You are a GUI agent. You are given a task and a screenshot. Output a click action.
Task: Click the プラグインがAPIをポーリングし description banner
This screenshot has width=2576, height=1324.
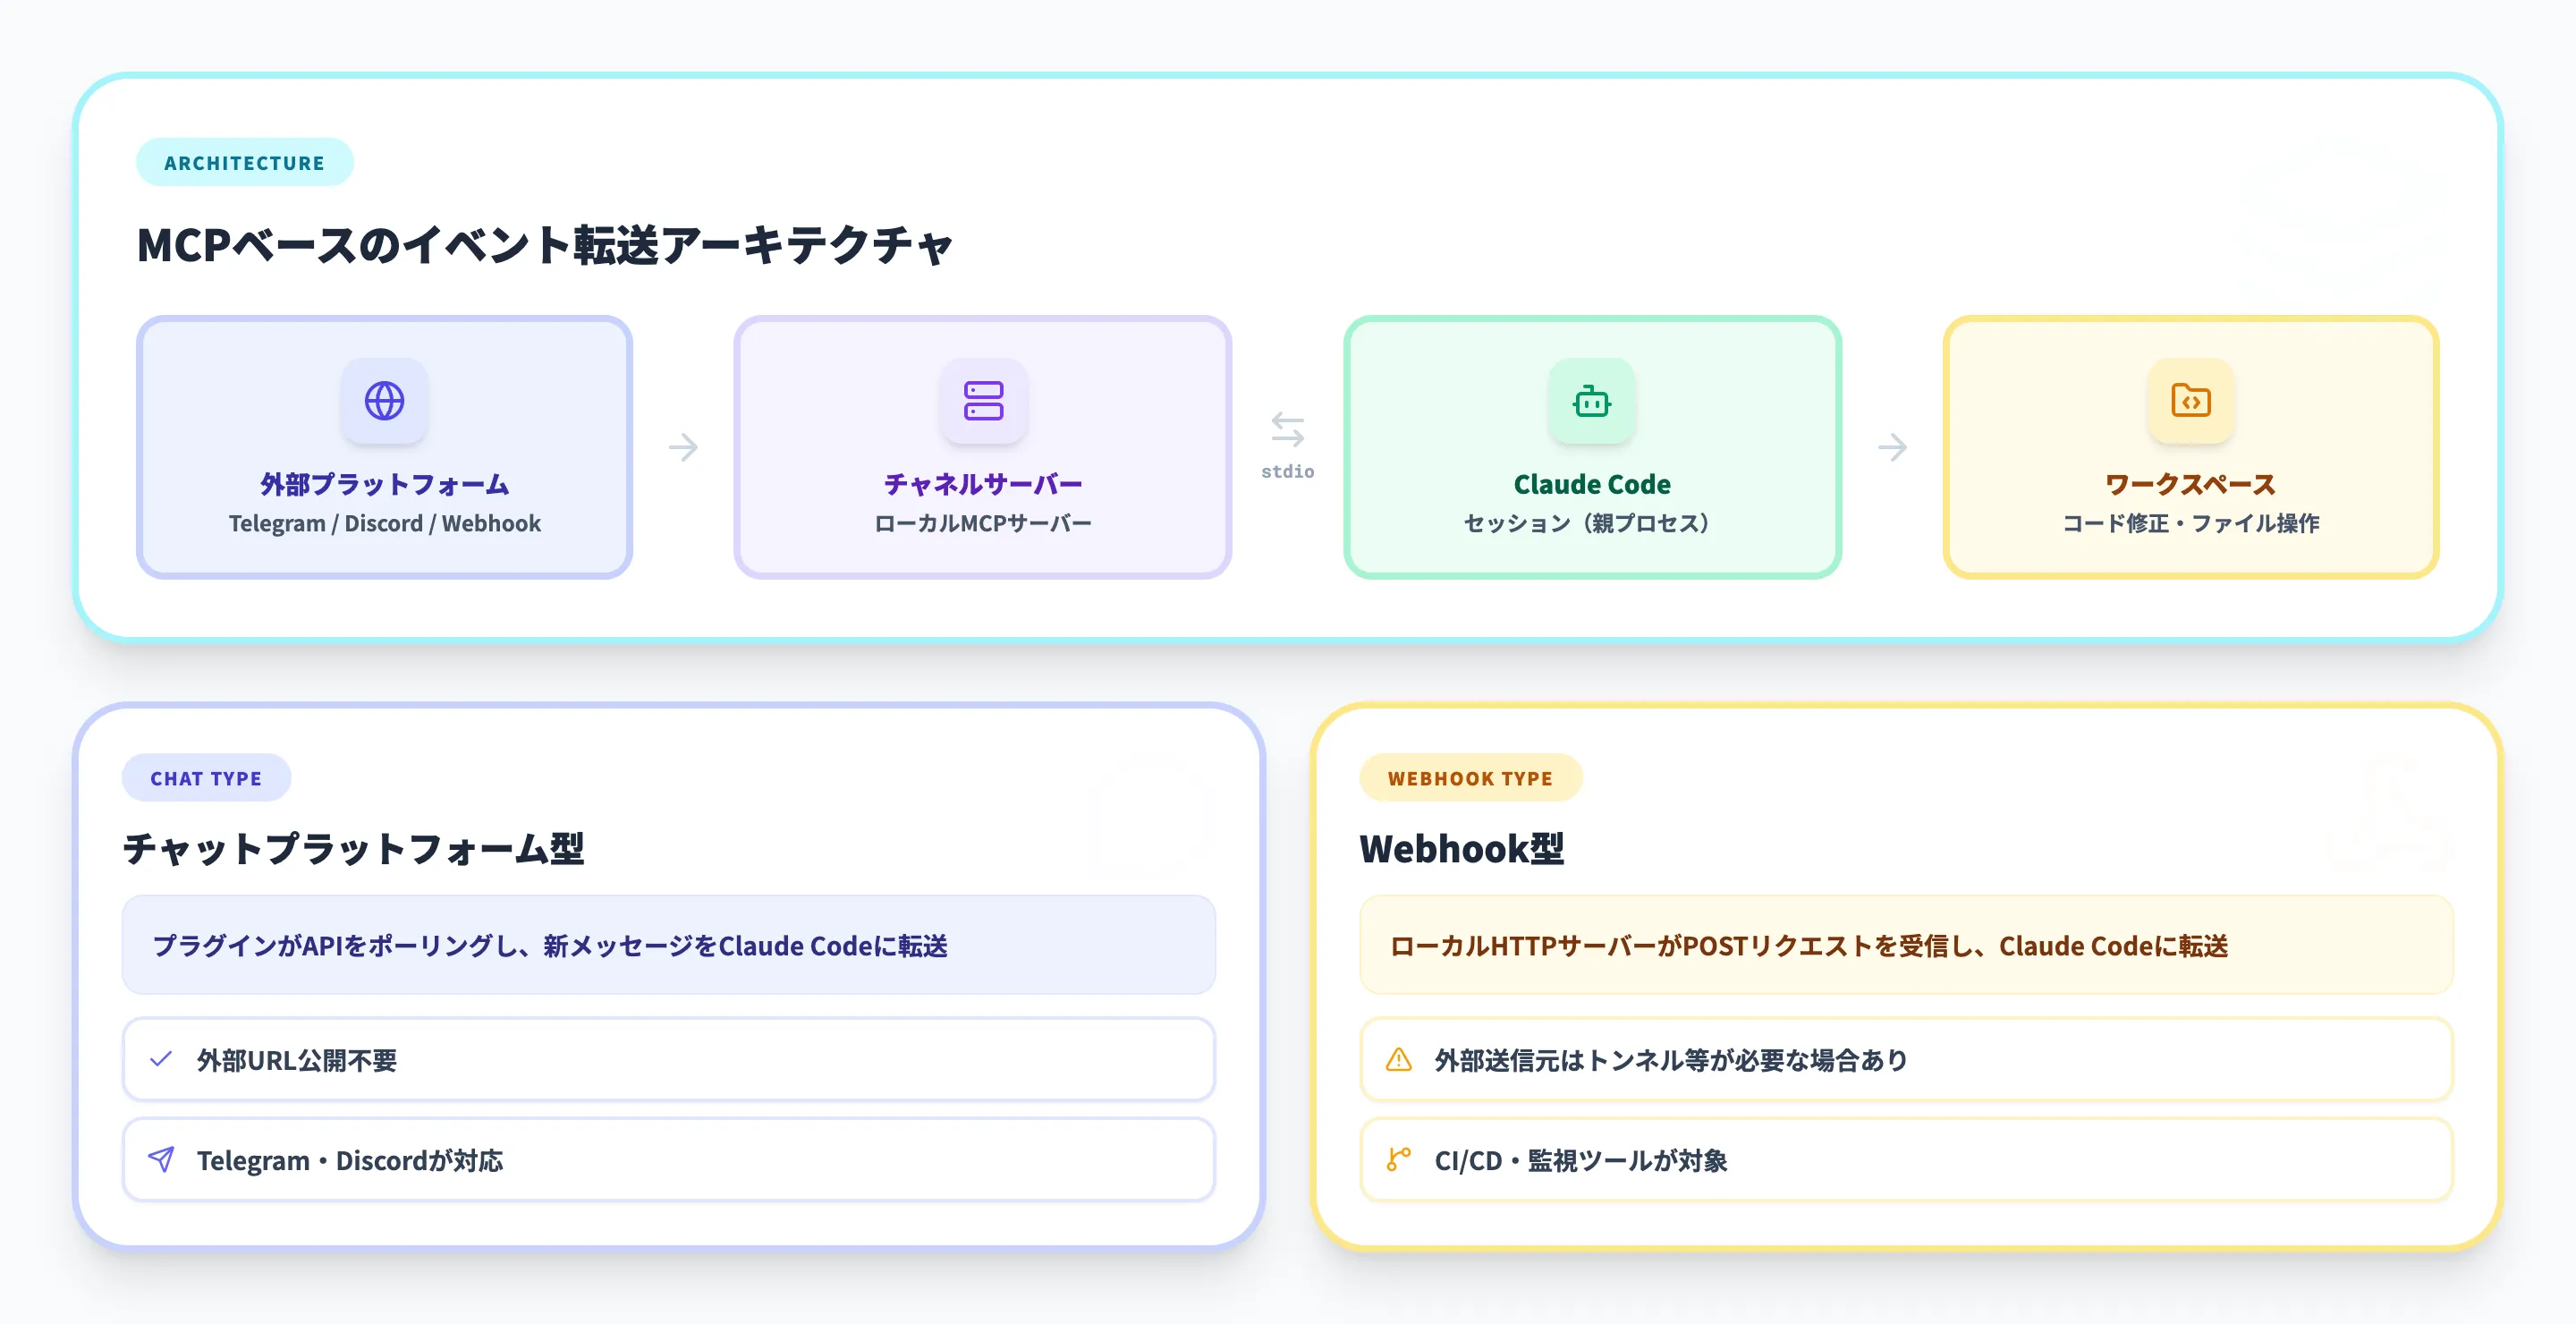[x=668, y=946]
